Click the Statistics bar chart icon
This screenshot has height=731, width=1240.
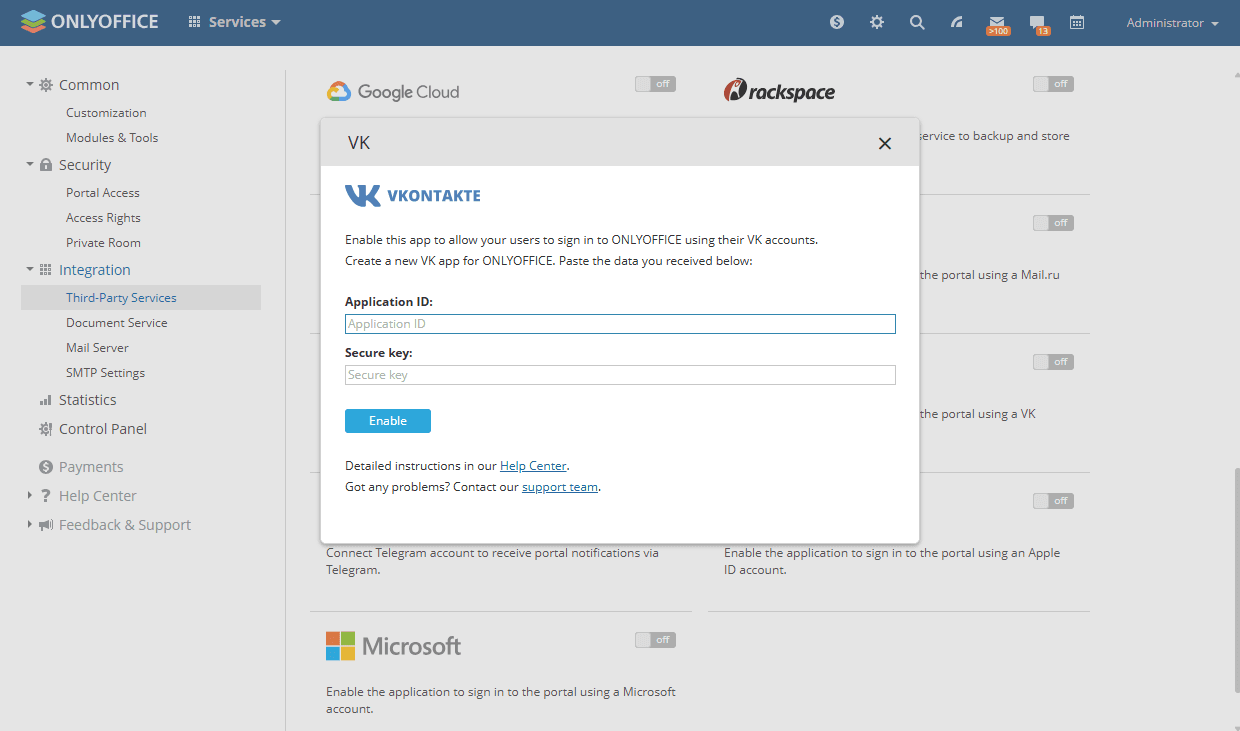(x=46, y=400)
